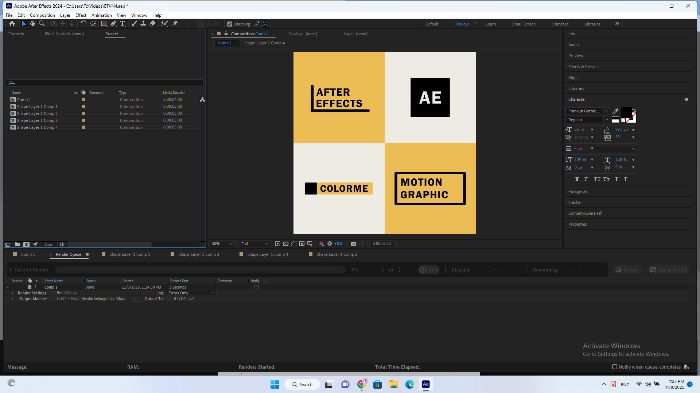The width and height of the screenshot is (700, 393).
Task: Toggle subscript text style
Action: click(x=626, y=179)
